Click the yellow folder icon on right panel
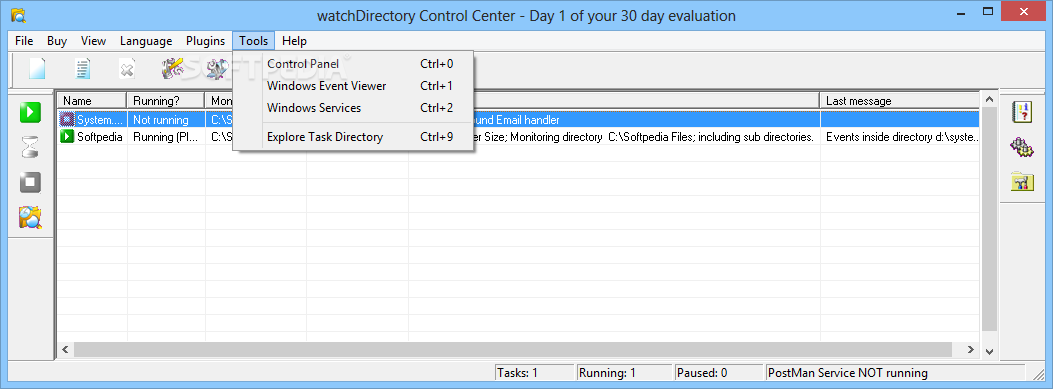 click(1022, 181)
